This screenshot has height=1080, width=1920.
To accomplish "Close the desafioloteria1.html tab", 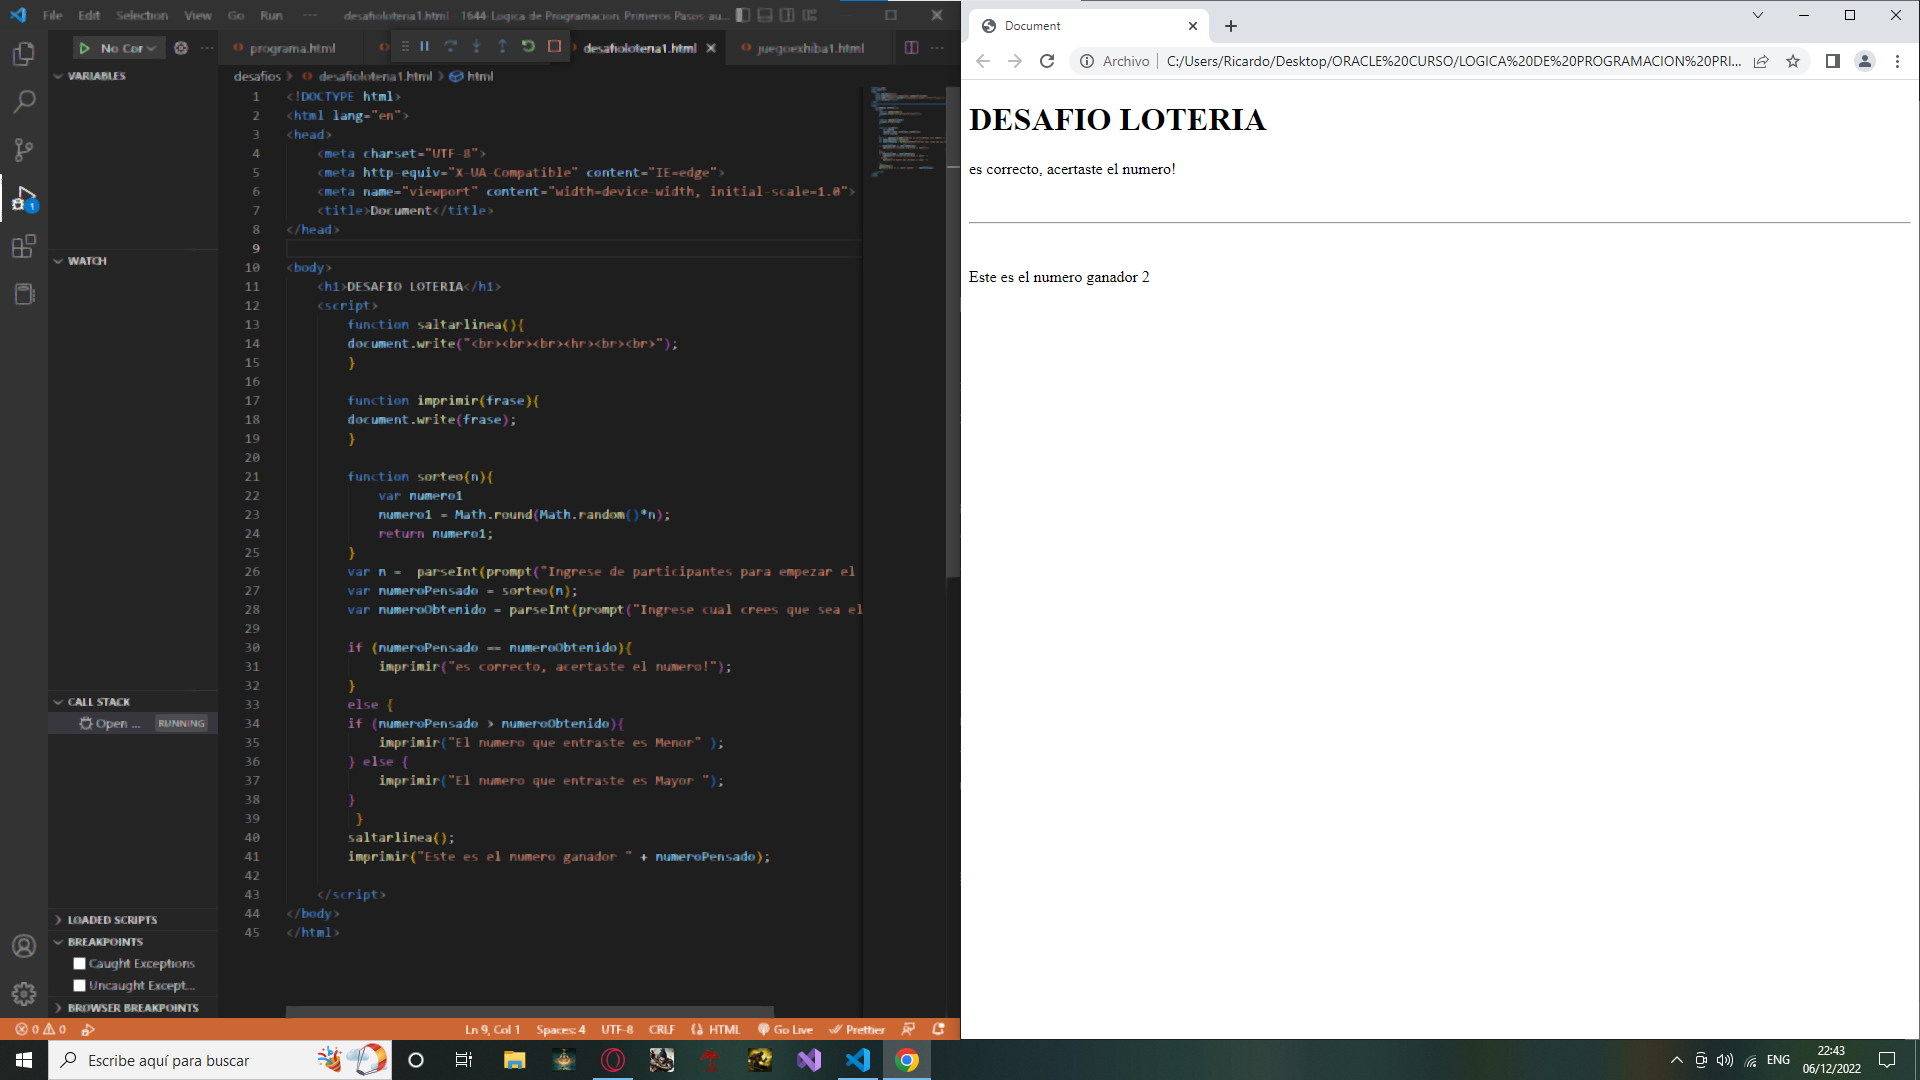I will [711, 48].
